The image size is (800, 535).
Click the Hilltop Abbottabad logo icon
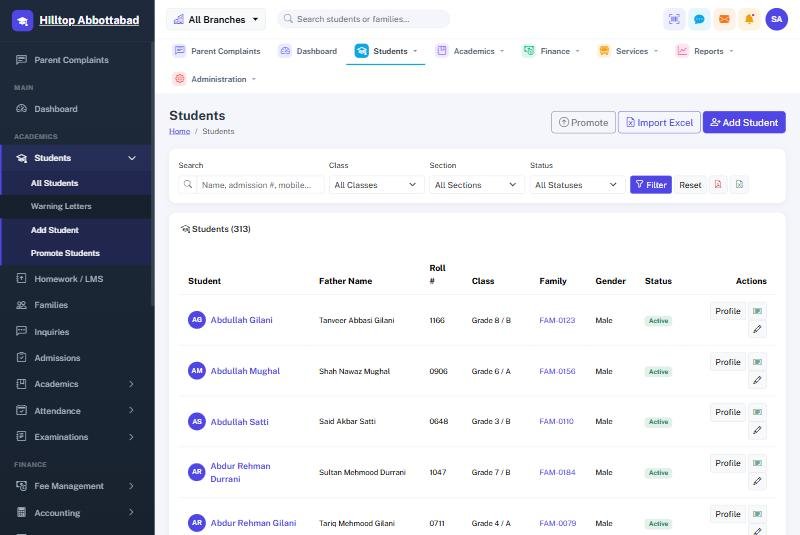click(x=22, y=20)
